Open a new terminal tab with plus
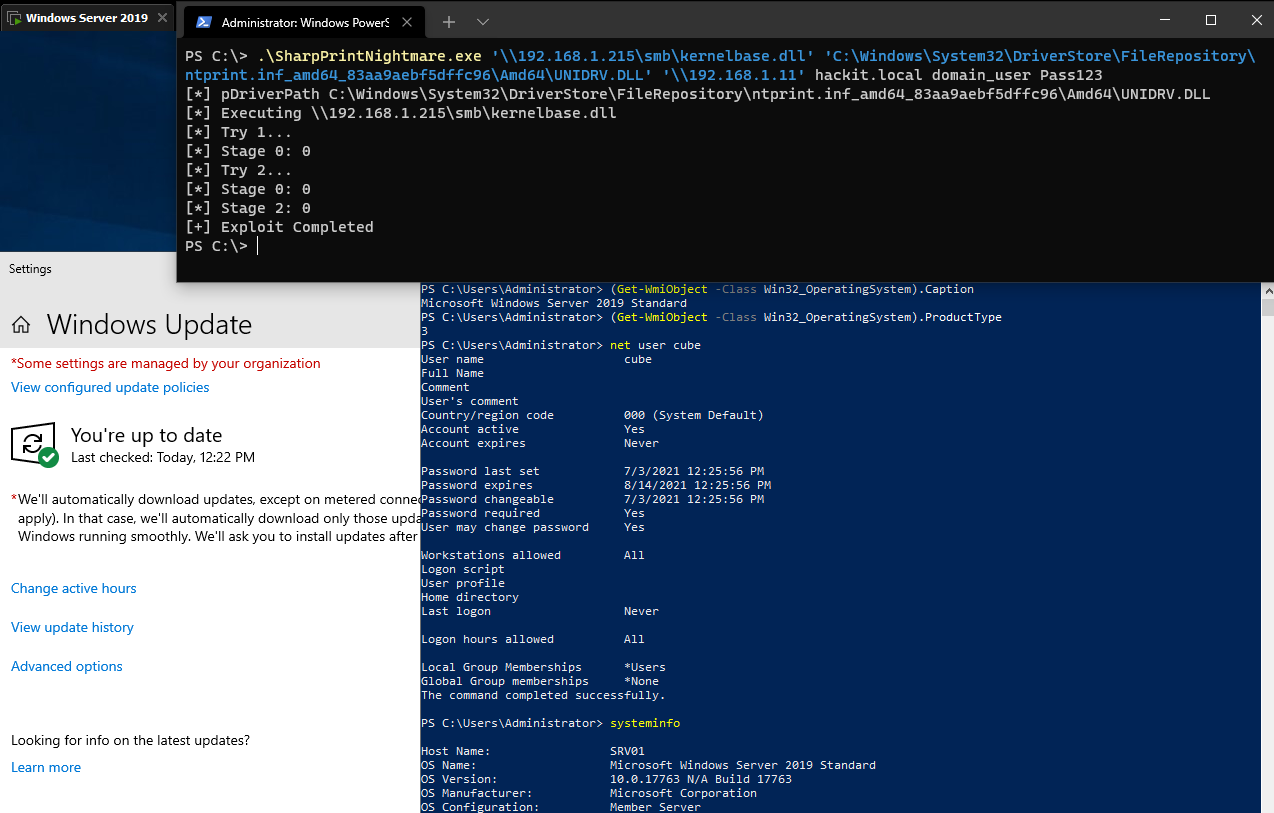 pos(449,21)
